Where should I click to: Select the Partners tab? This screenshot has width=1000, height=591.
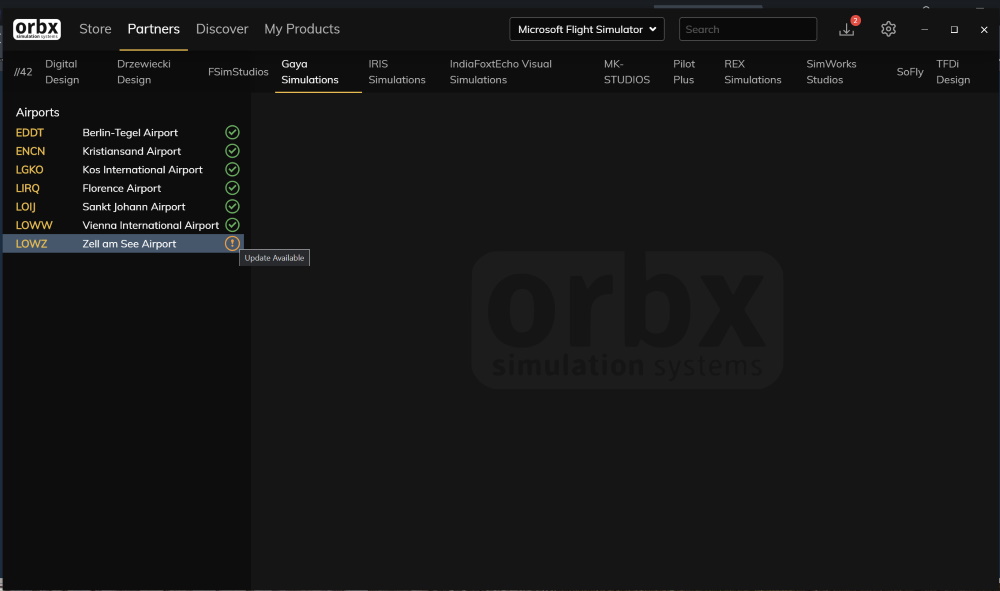pyautogui.click(x=154, y=29)
